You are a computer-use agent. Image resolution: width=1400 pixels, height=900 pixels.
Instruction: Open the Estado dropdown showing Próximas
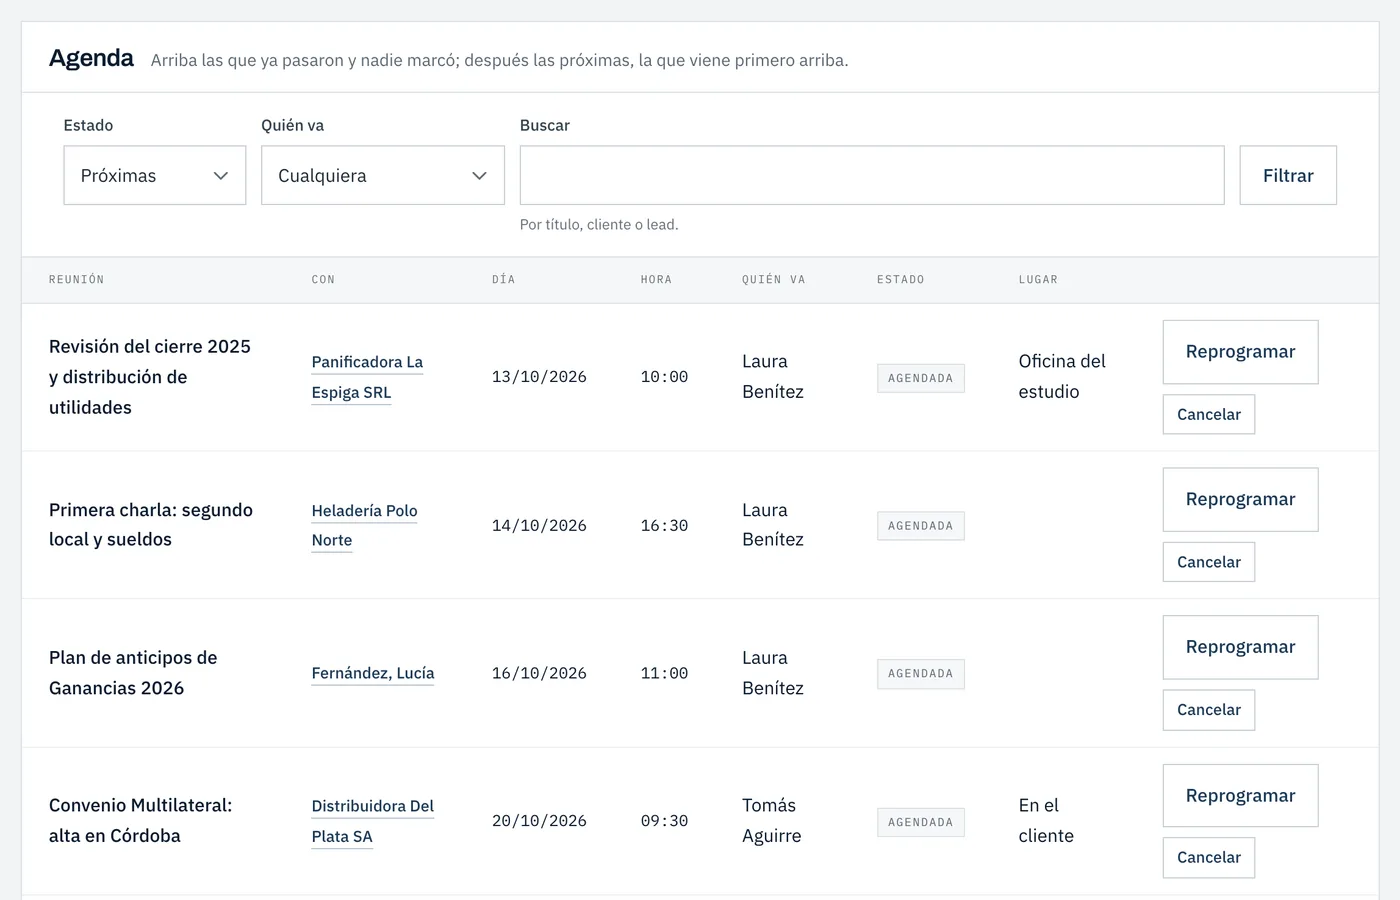[155, 175]
